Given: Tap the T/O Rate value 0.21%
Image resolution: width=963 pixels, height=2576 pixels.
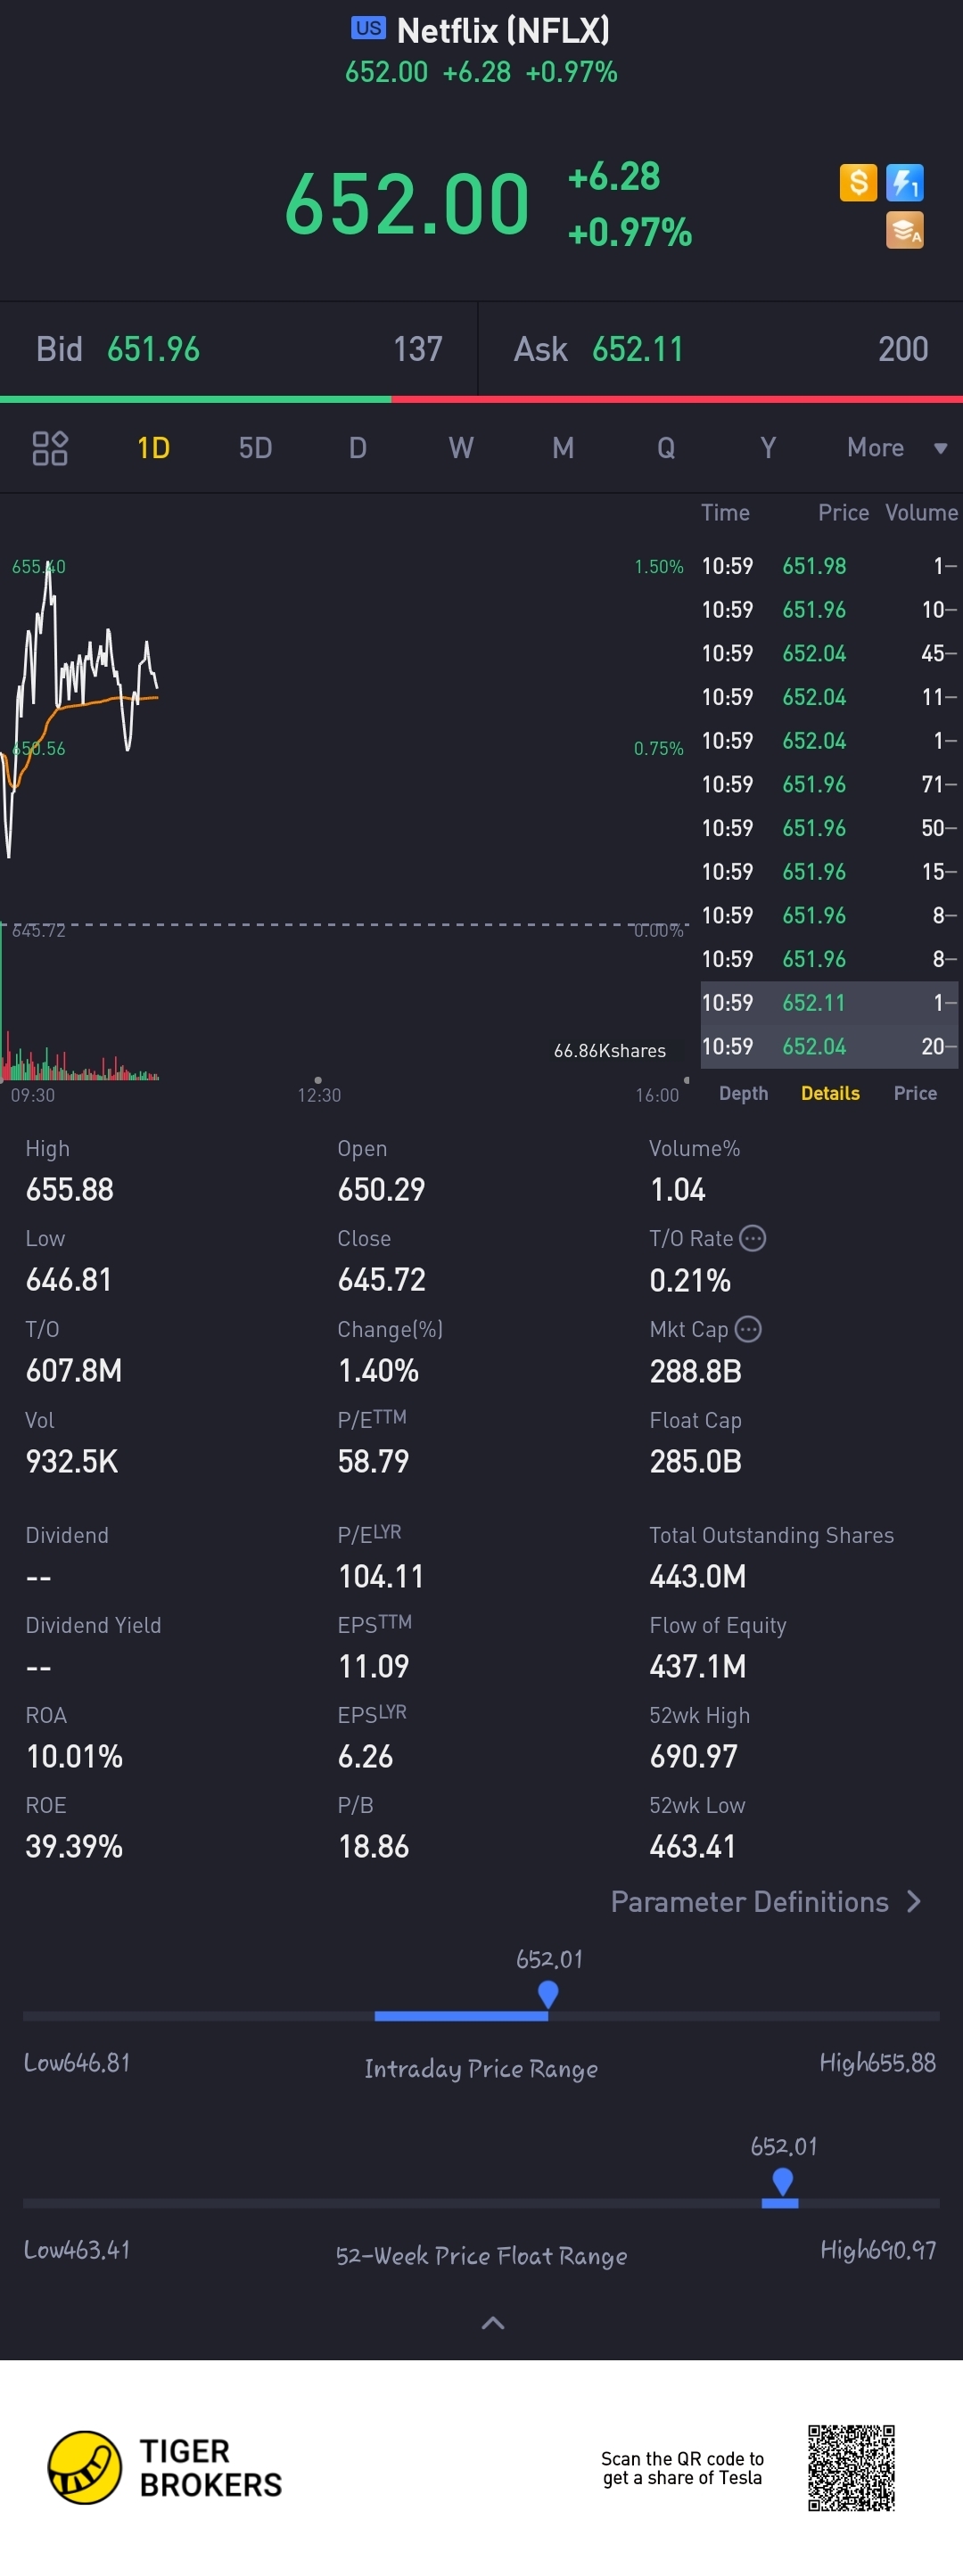Looking at the screenshot, I should click(690, 1280).
